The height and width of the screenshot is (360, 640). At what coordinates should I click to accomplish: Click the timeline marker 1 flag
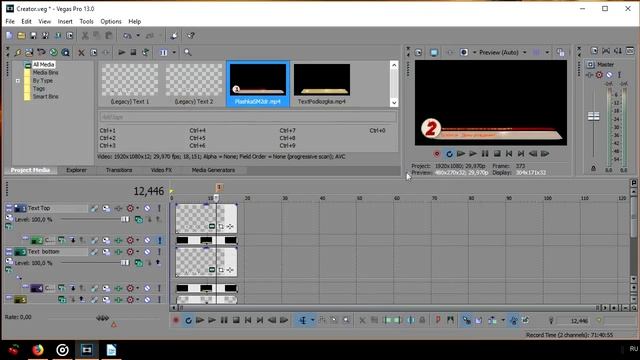click(219, 187)
